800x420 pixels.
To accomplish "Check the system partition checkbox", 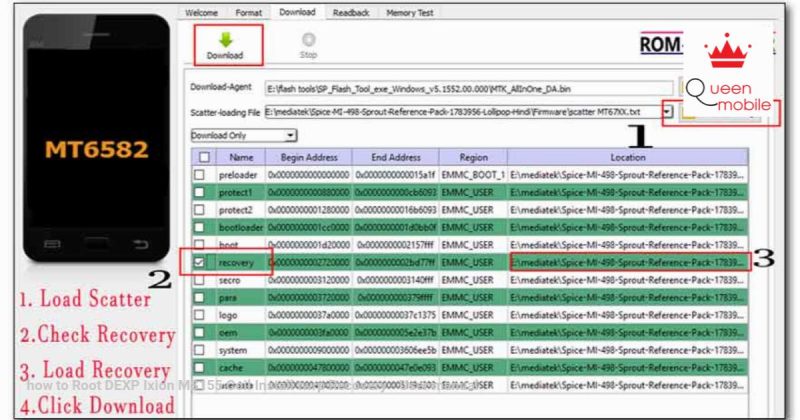I will [x=199, y=350].
